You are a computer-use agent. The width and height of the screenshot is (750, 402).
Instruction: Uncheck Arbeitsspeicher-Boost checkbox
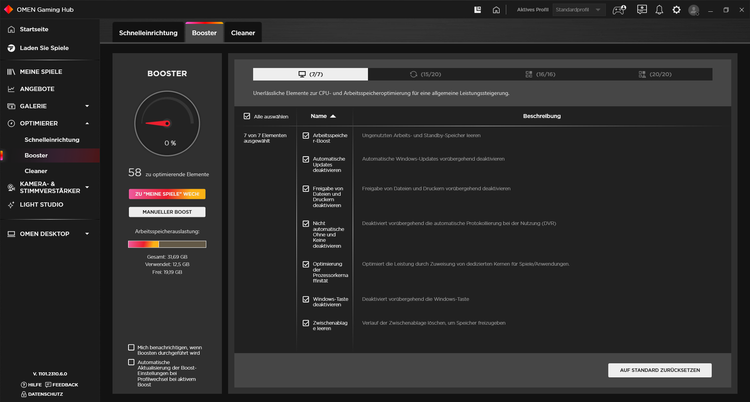click(x=306, y=136)
